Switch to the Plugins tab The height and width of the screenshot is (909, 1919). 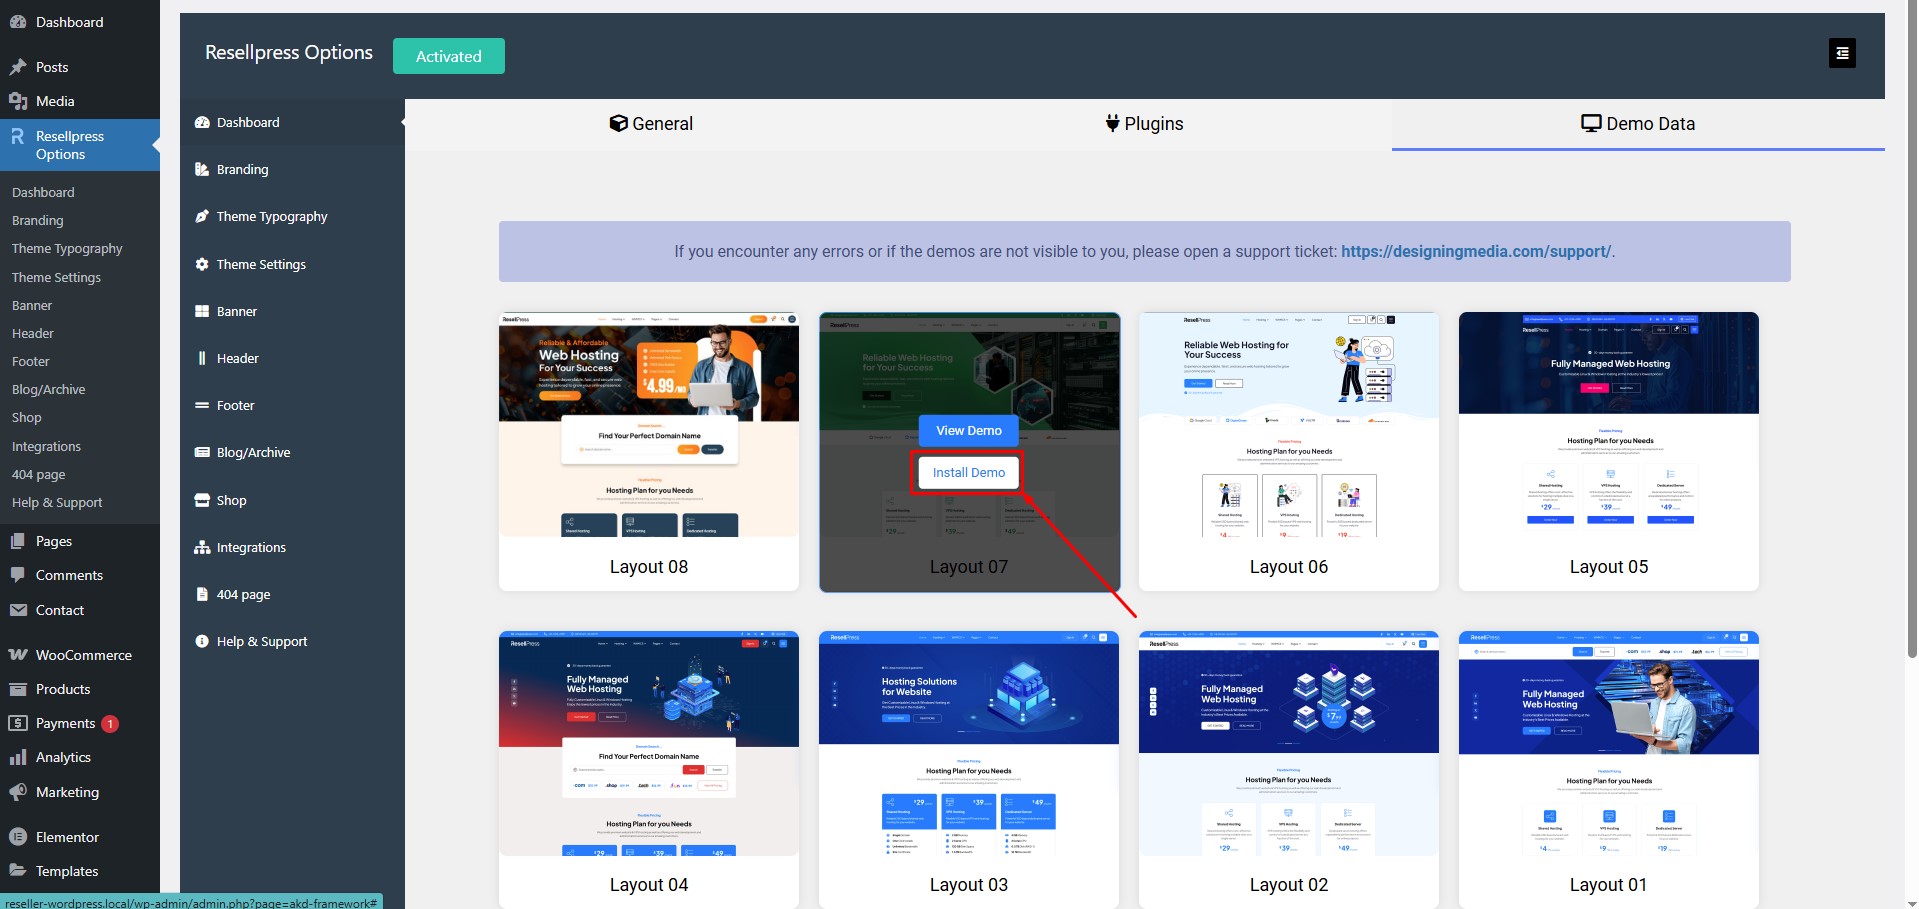(x=1143, y=124)
